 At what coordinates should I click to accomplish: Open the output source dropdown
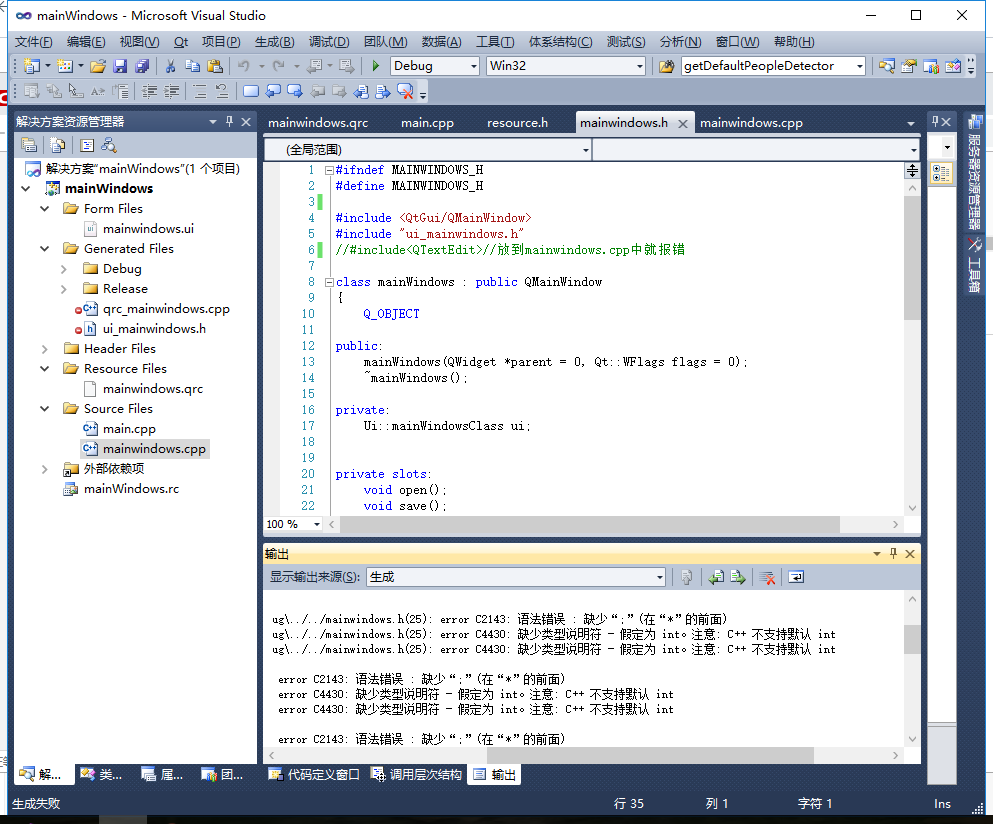point(659,577)
